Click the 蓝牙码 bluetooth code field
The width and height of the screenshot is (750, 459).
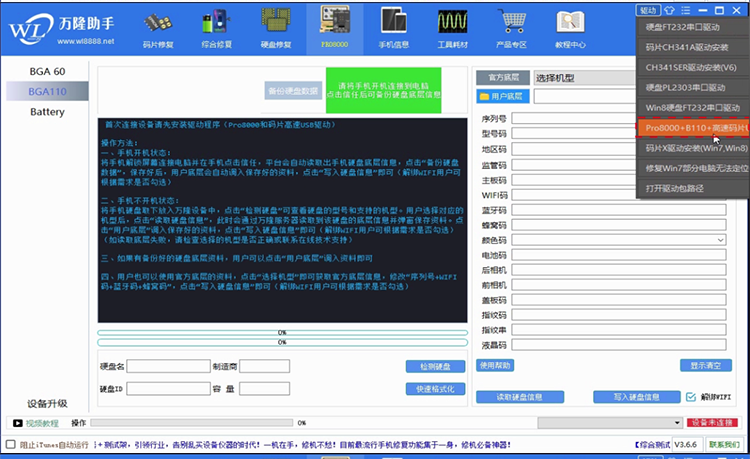(x=619, y=210)
